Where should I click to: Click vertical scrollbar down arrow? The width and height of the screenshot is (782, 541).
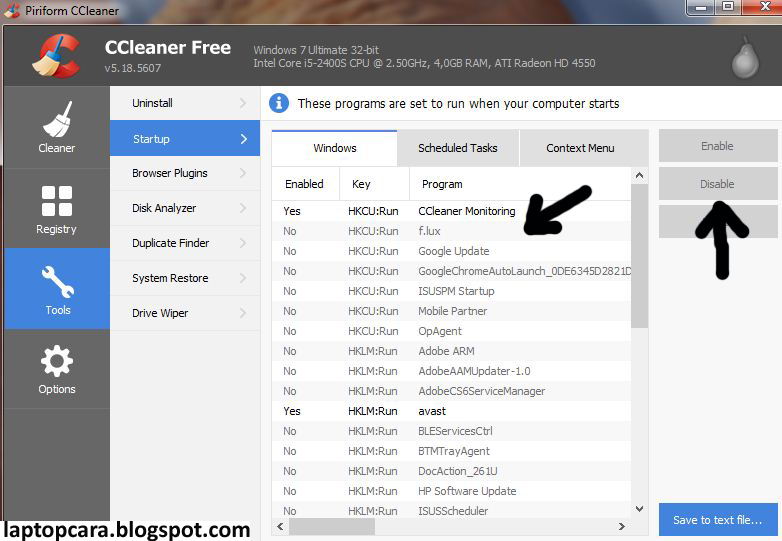(639, 509)
